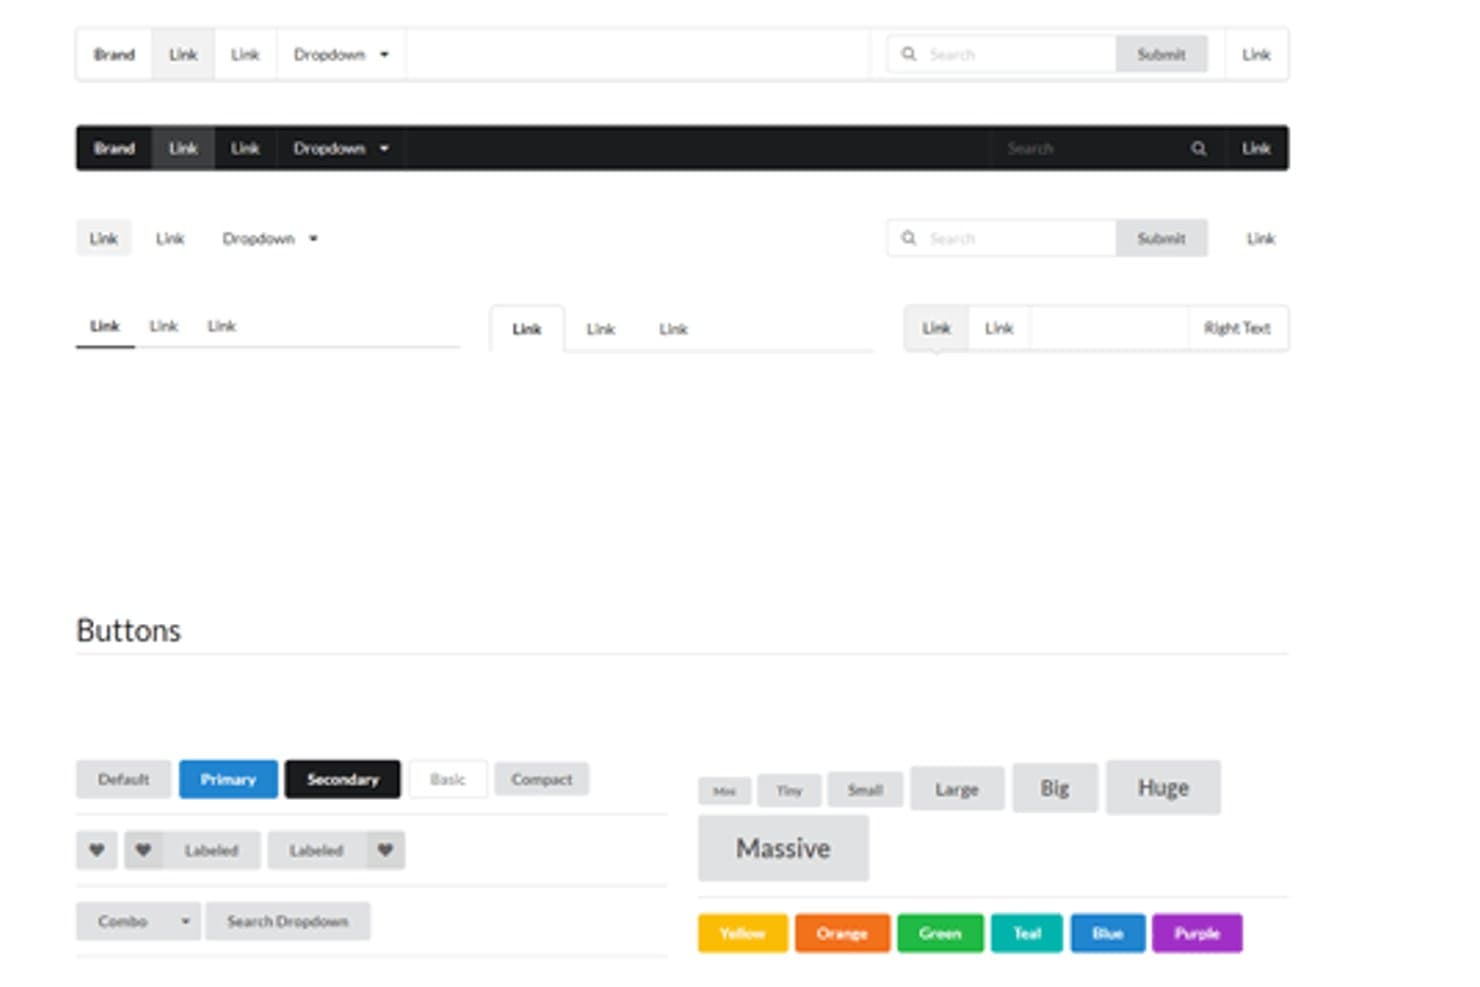
Task: Click the rightmost Link in the dark menu
Action: pos(1256,148)
